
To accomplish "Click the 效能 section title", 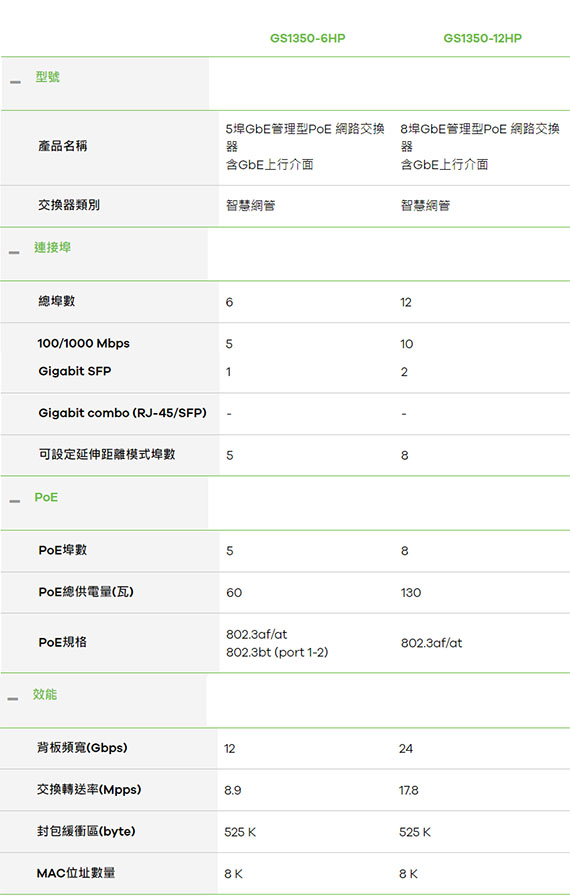I will tap(45, 694).
